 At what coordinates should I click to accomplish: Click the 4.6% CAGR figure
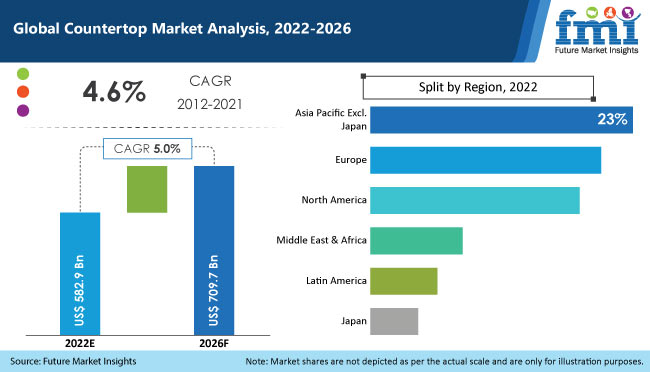(114, 92)
